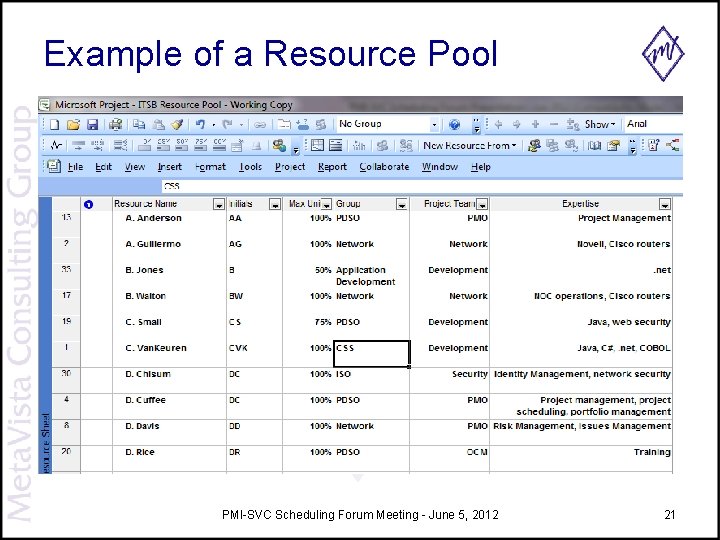The height and width of the screenshot is (540, 720).
Task: Click the OCM project team cell
Action: point(450,458)
